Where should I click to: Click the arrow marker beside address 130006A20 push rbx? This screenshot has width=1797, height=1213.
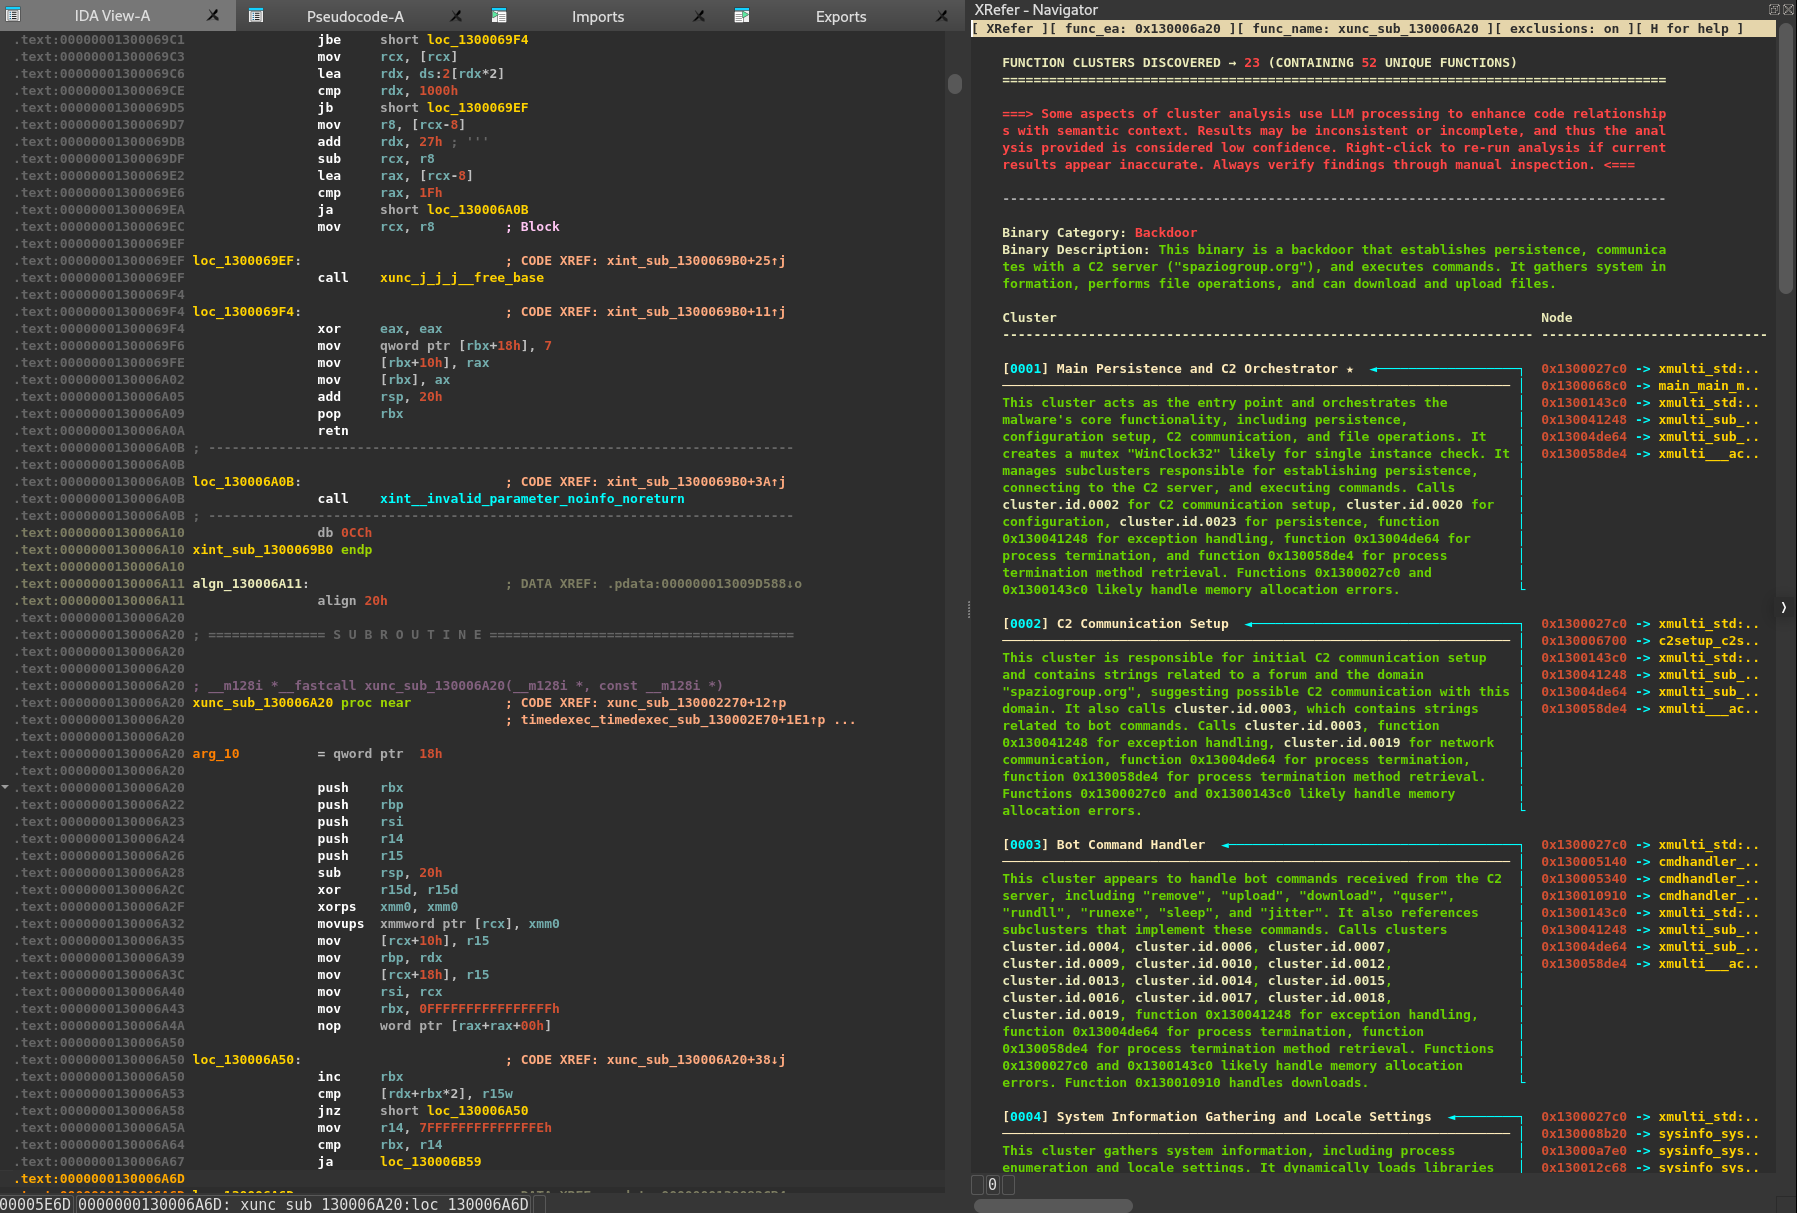tap(6, 787)
